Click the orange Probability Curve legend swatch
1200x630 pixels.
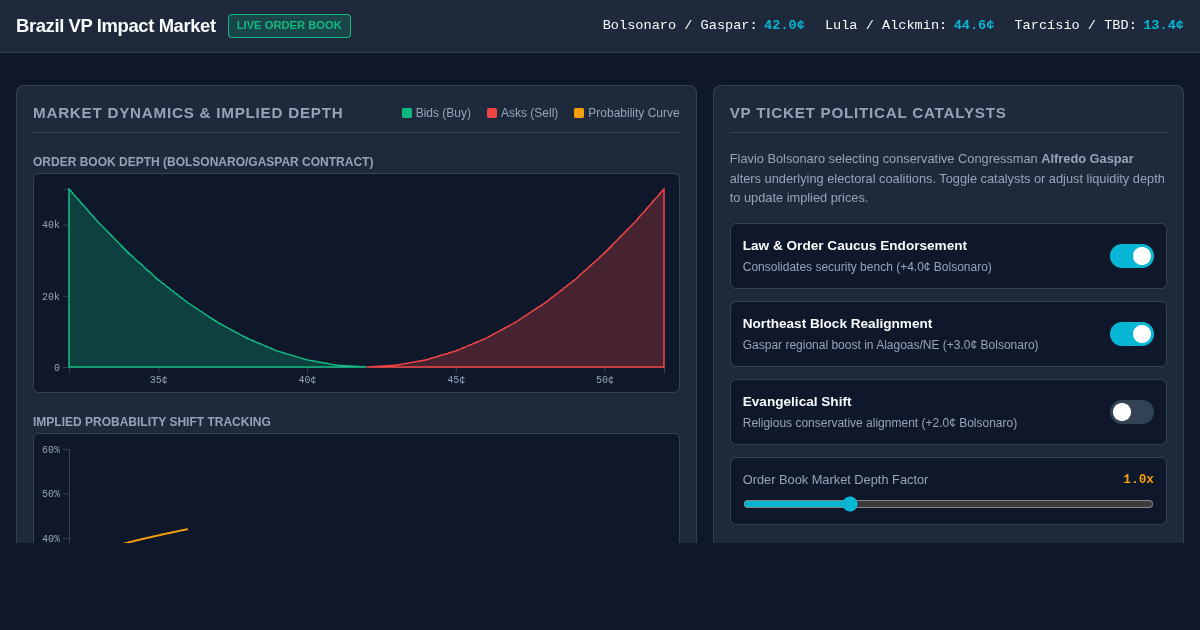(579, 113)
